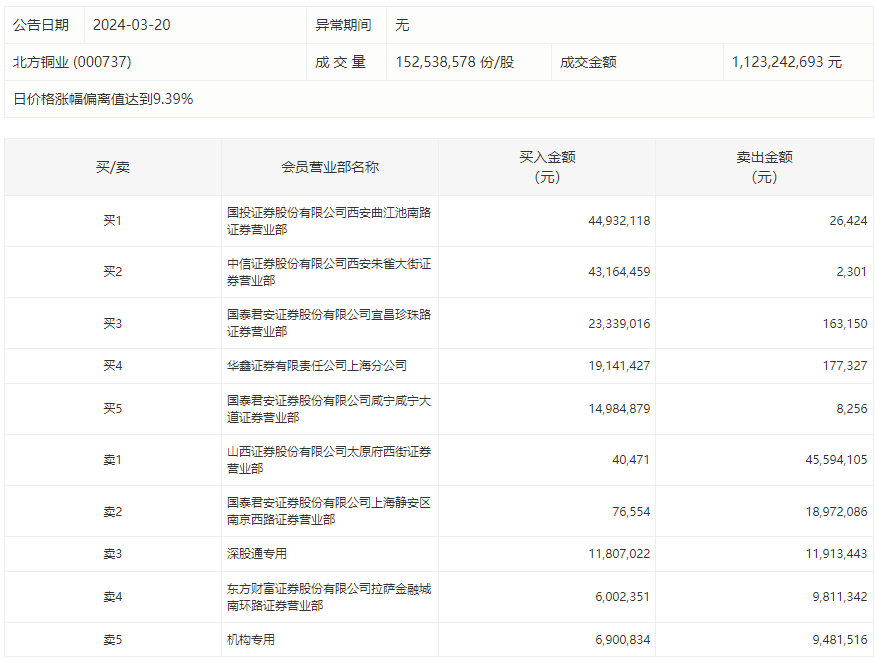Click the 卖出金额 (元) column header
876x660 pixels.
(x=764, y=167)
